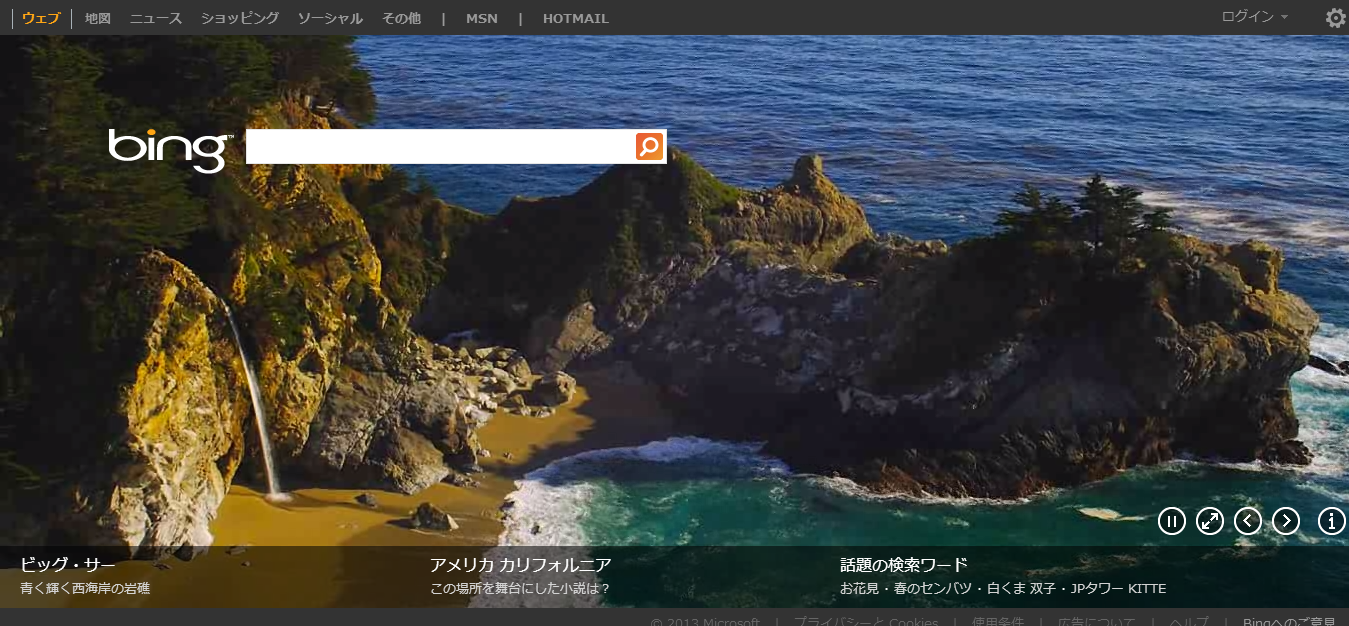Open ショッピング from the top navigation
The image size is (1349, 626).
[240, 18]
